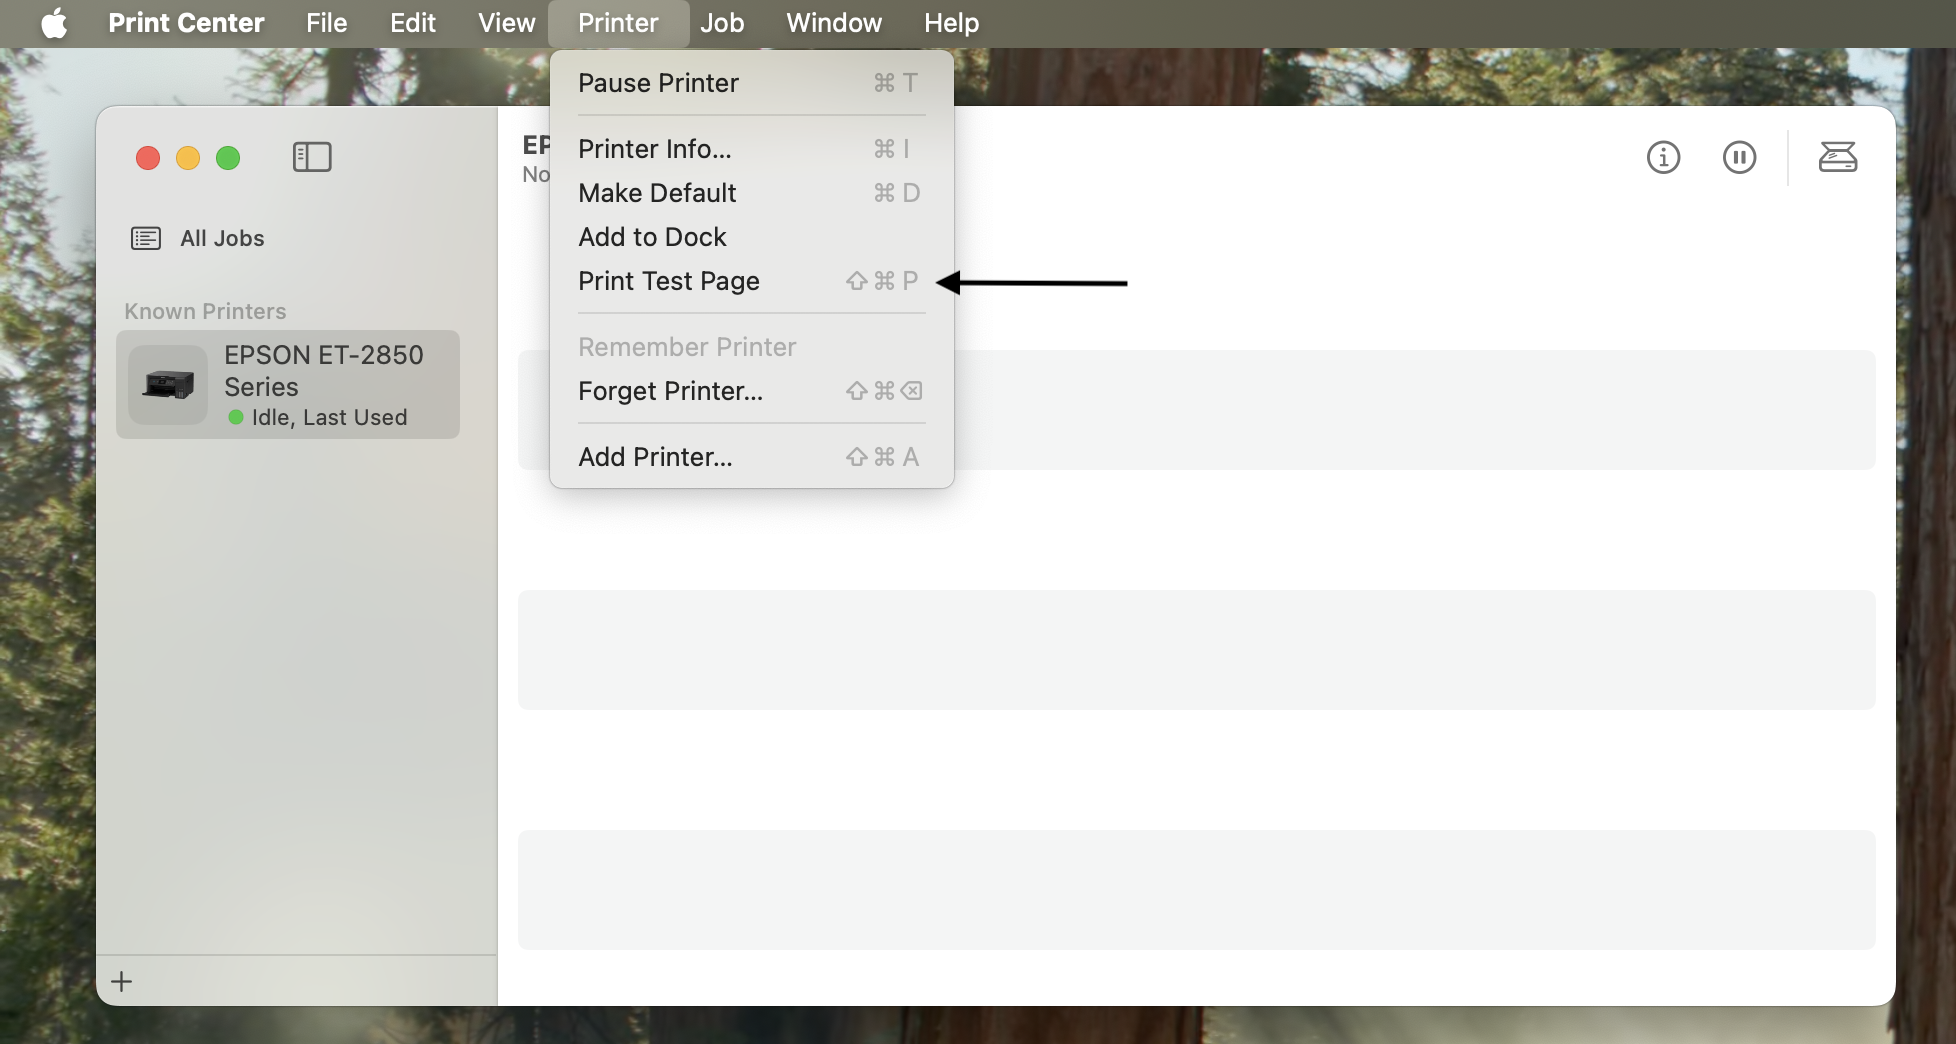
Task: Open the Help menu
Action: (x=951, y=23)
